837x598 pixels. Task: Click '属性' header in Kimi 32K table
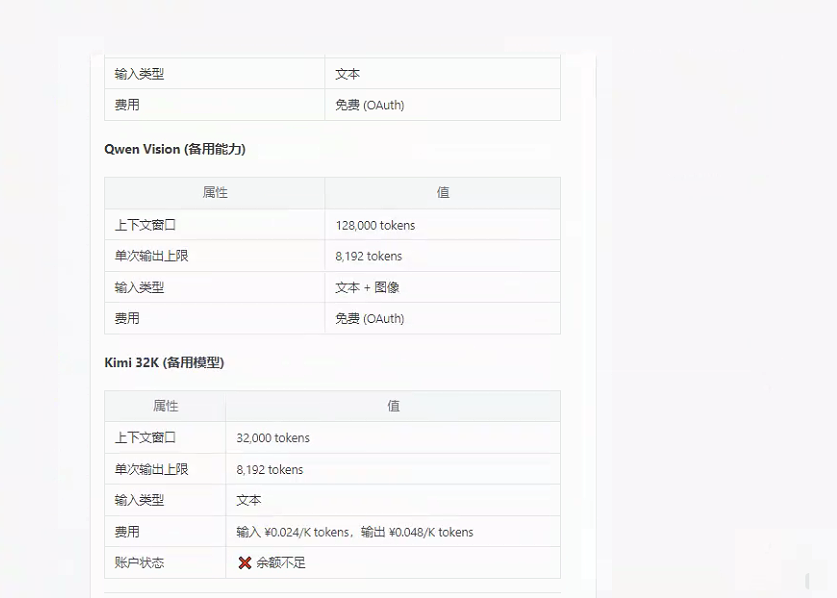(x=165, y=406)
